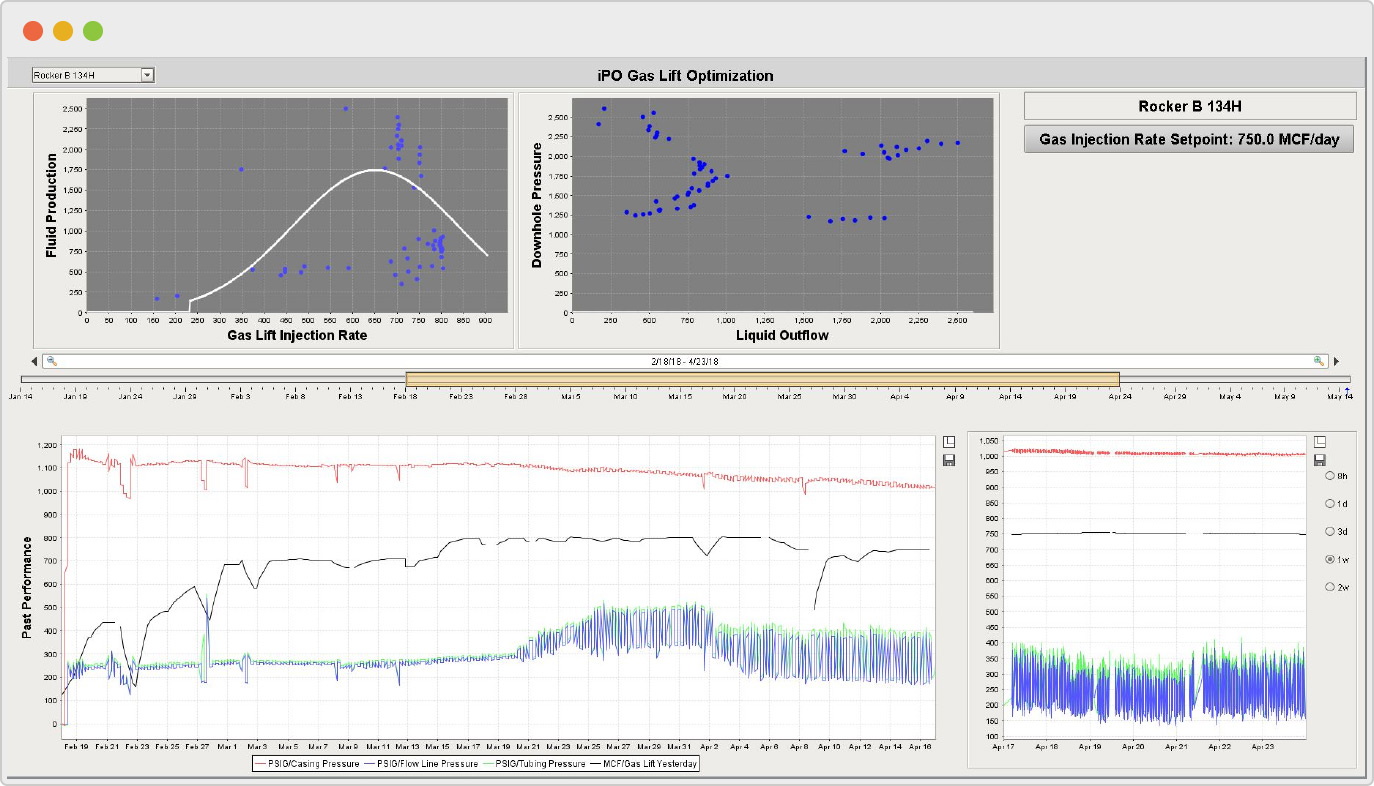Select the 8h time range option
The width and height of the screenshot is (1374, 786).
[1331, 475]
